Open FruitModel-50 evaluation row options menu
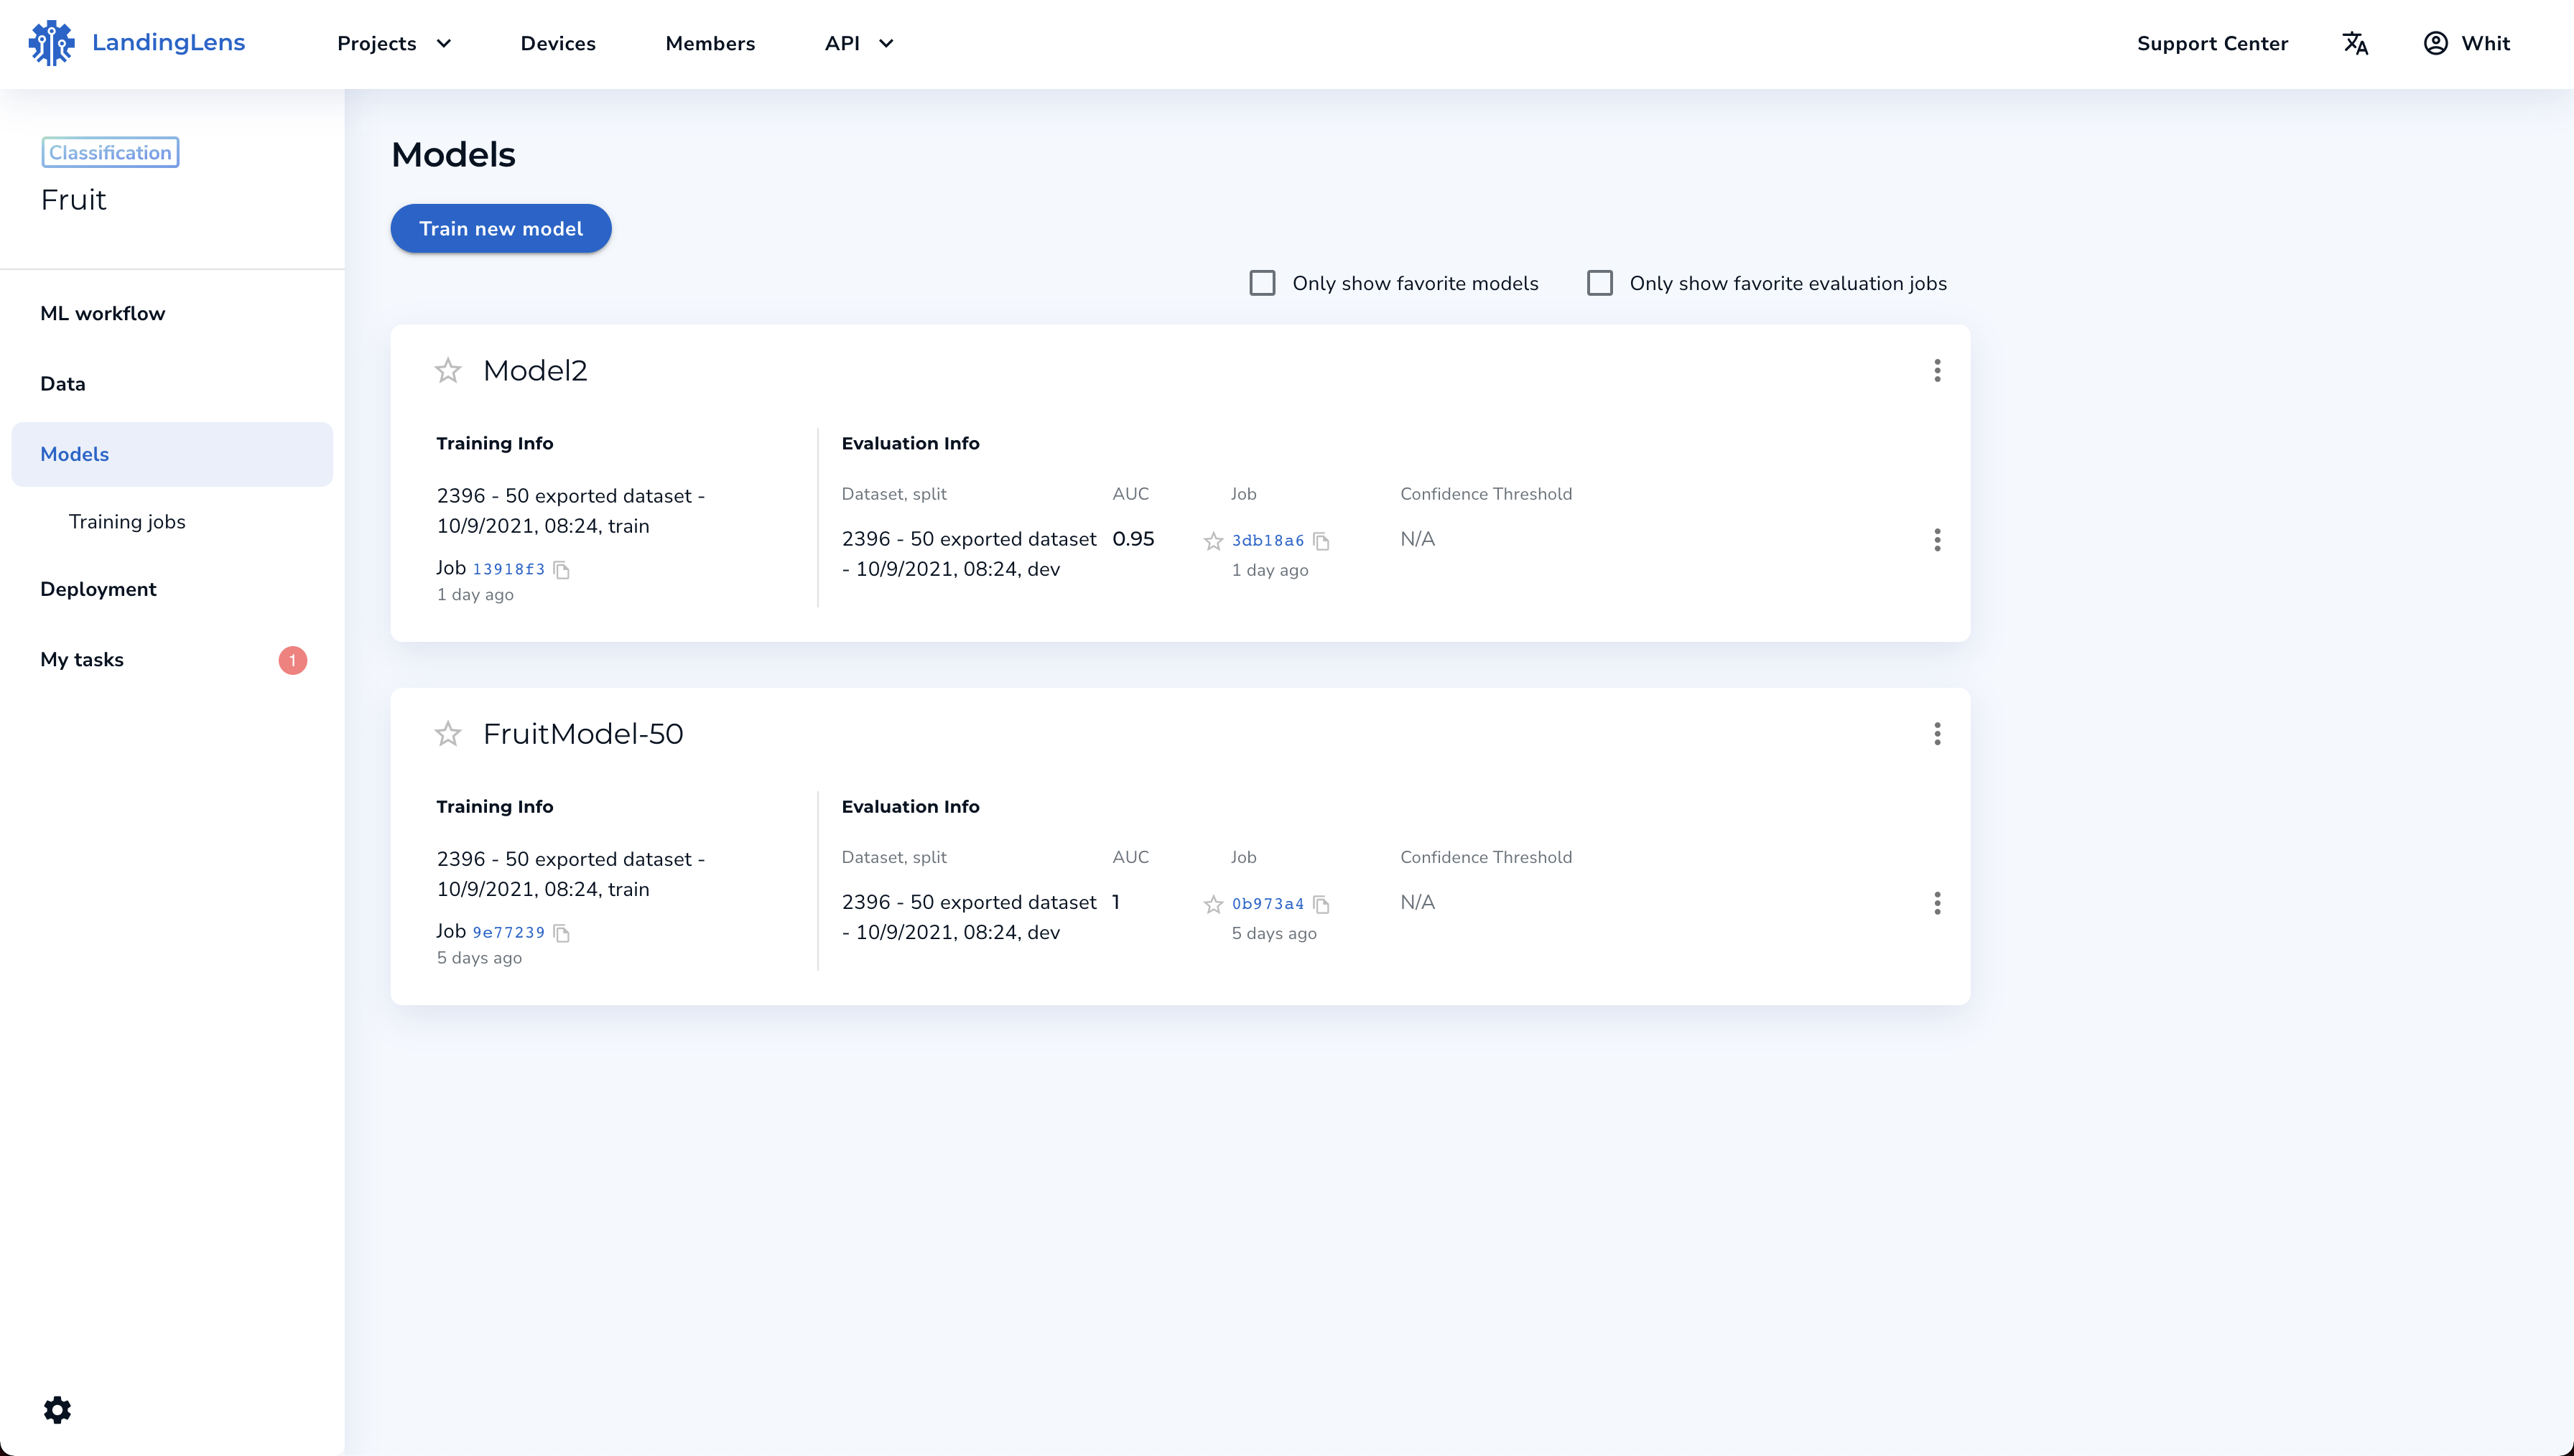 1937,904
